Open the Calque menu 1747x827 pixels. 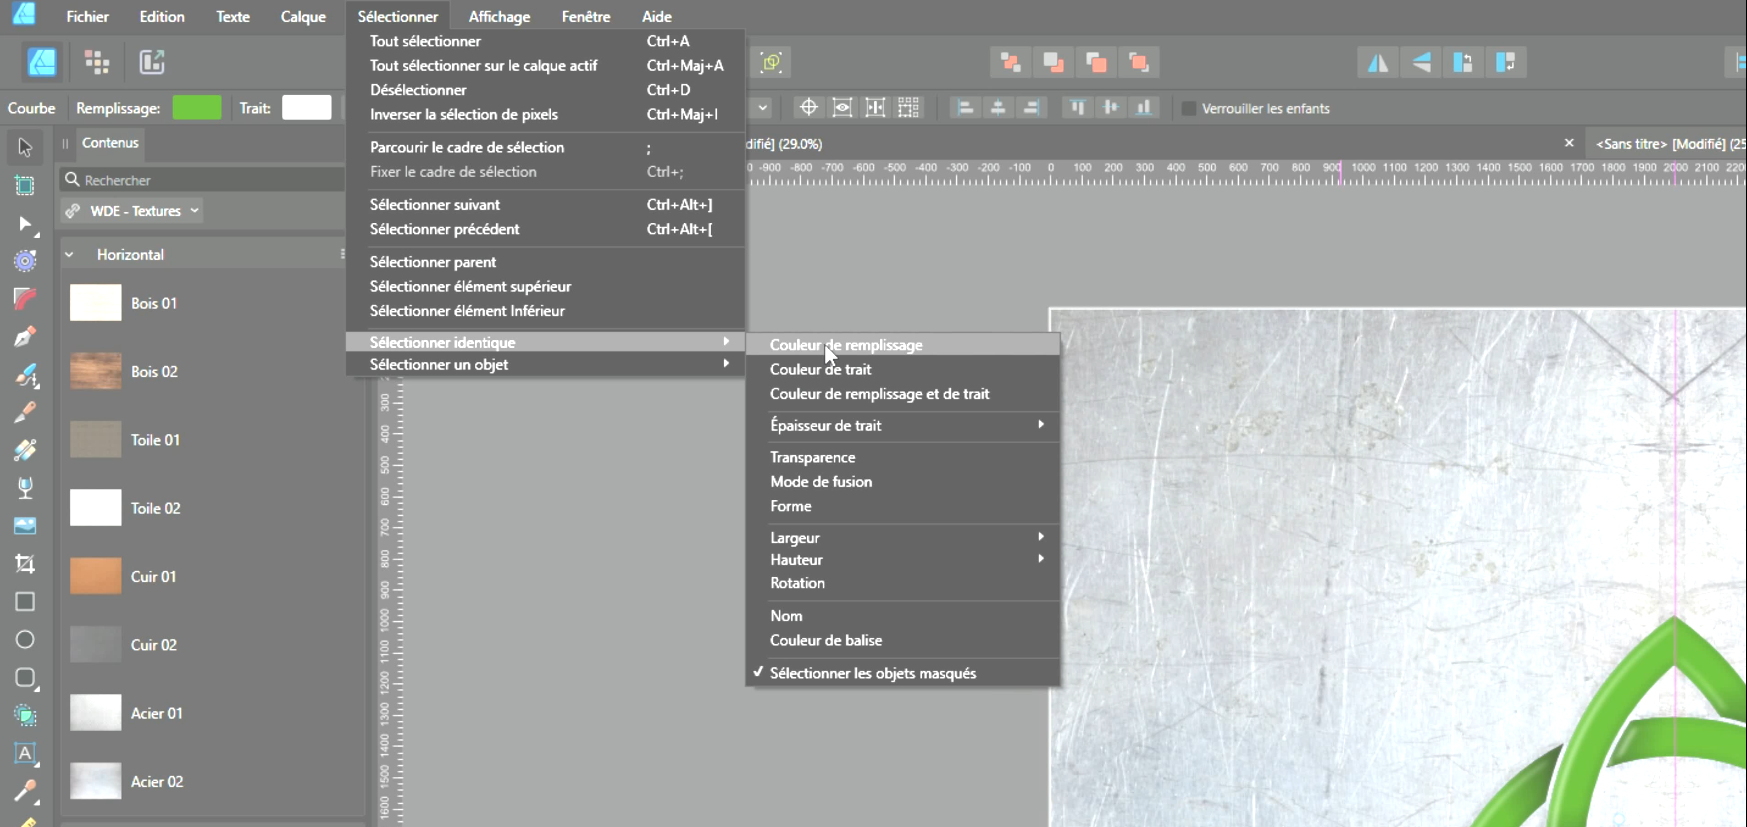coord(302,16)
